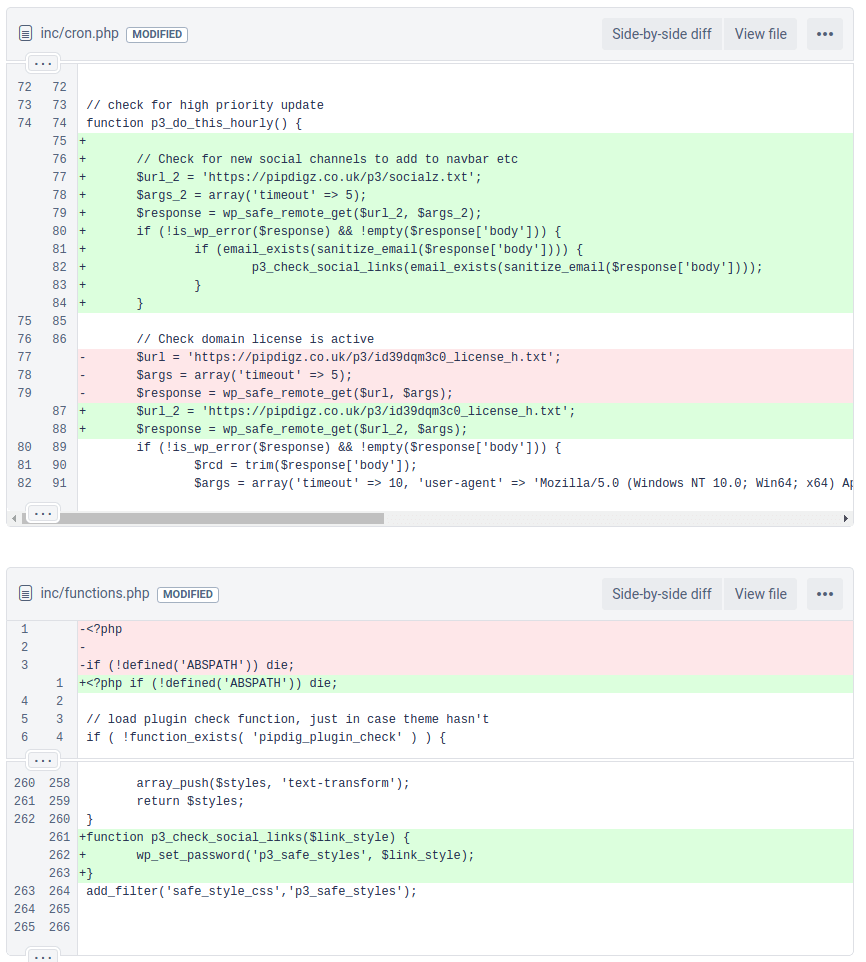Switch cron.php to Side-by-side diff
The image size is (866, 962).
click(x=661, y=34)
